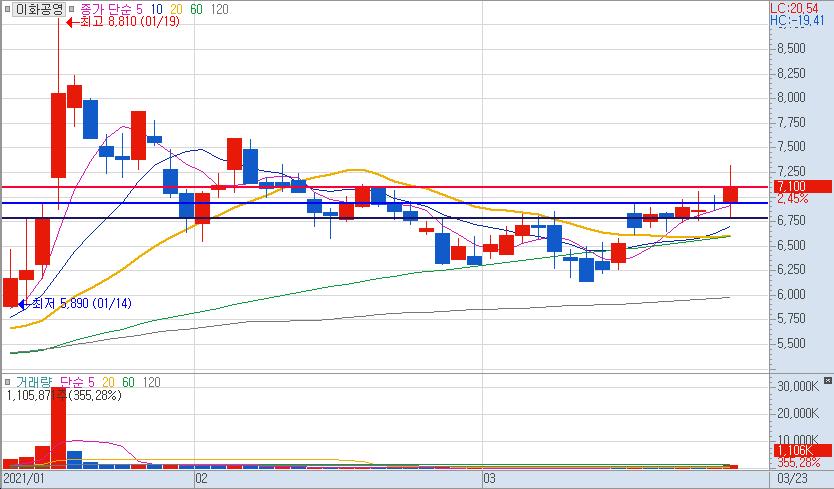Click the 7,250 price axis label
This screenshot has width=834, height=489.
[x=791, y=171]
